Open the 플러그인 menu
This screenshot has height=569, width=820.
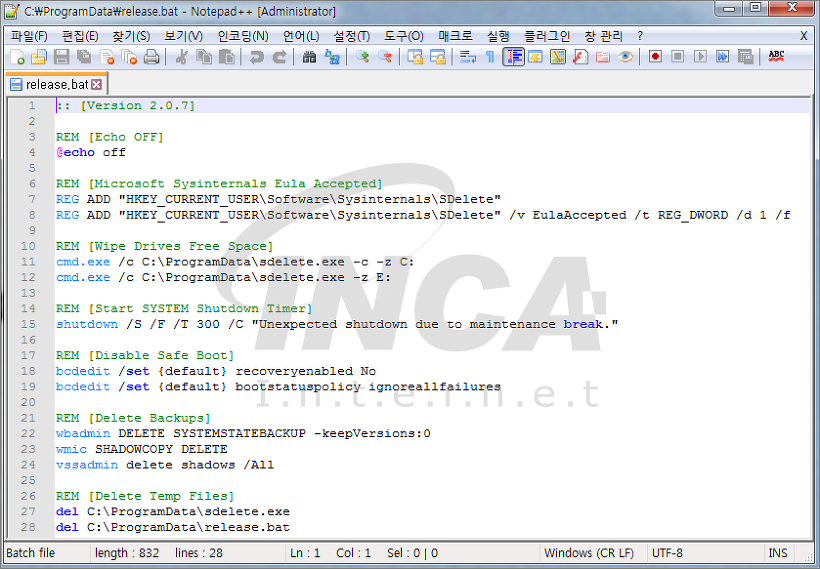547,36
